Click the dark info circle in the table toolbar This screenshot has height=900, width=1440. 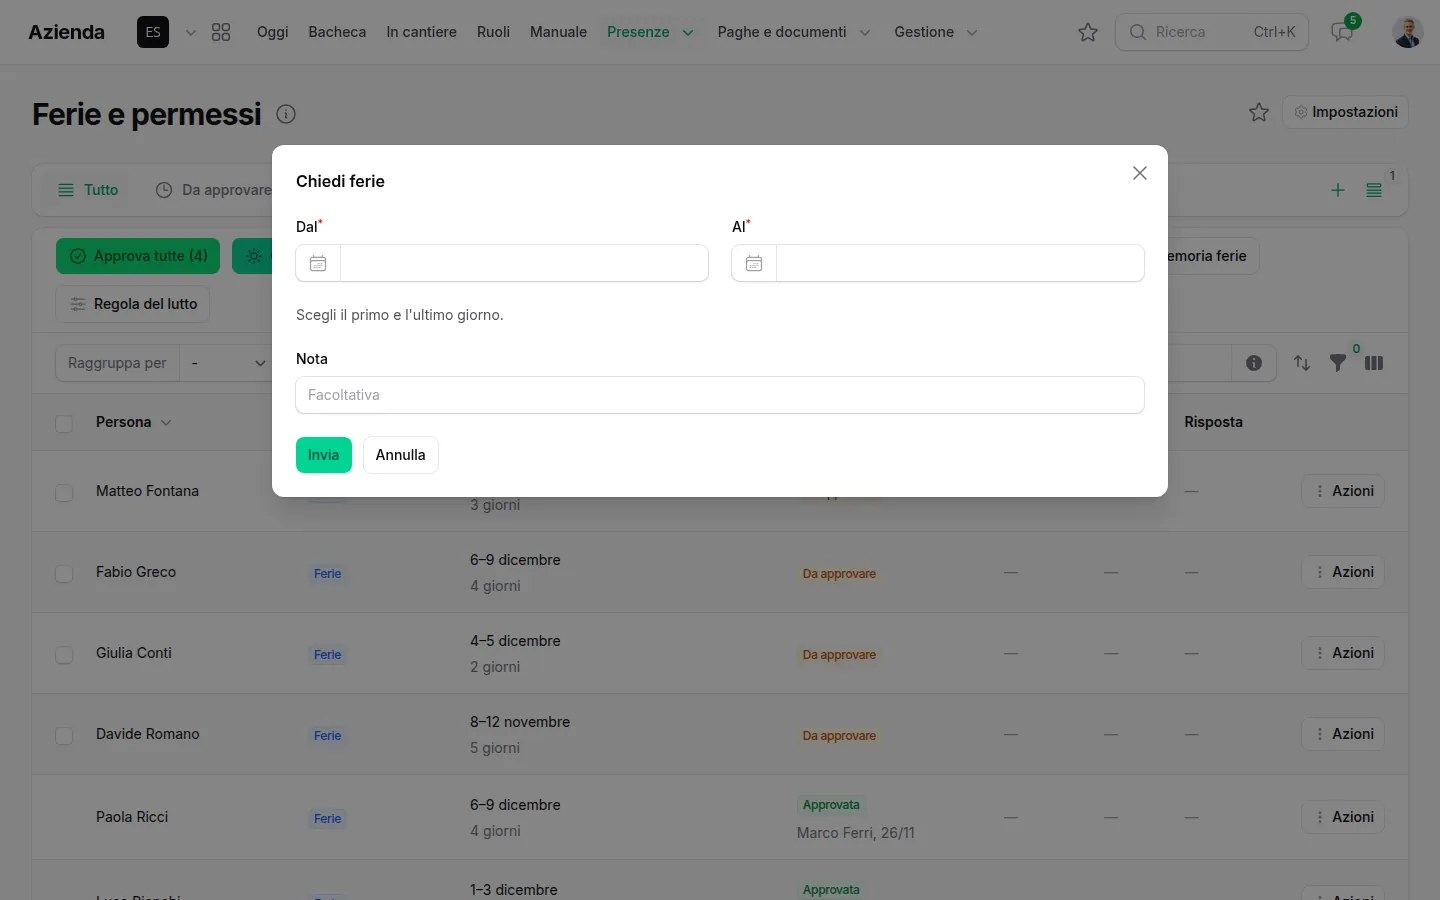point(1254,363)
